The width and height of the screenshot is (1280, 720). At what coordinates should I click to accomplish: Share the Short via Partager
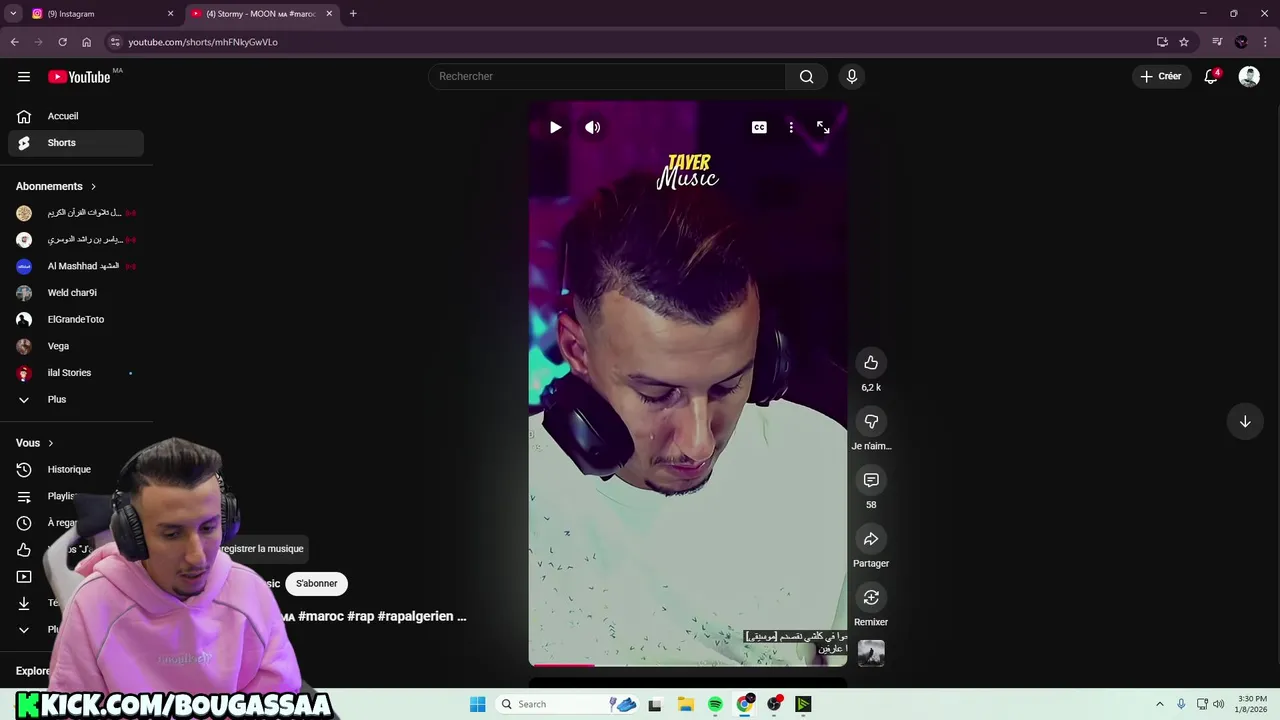tap(871, 539)
